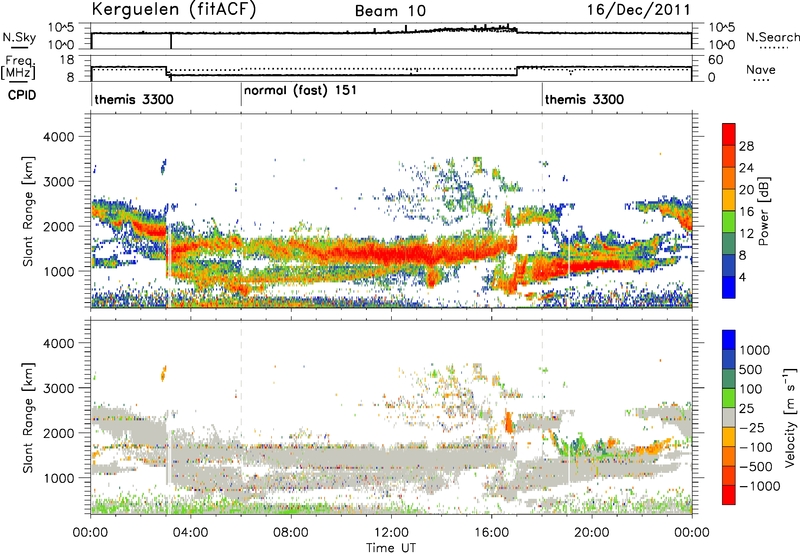Click the date '16/Dec/2011'
800x554 pixels.
pyautogui.click(x=639, y=9)
